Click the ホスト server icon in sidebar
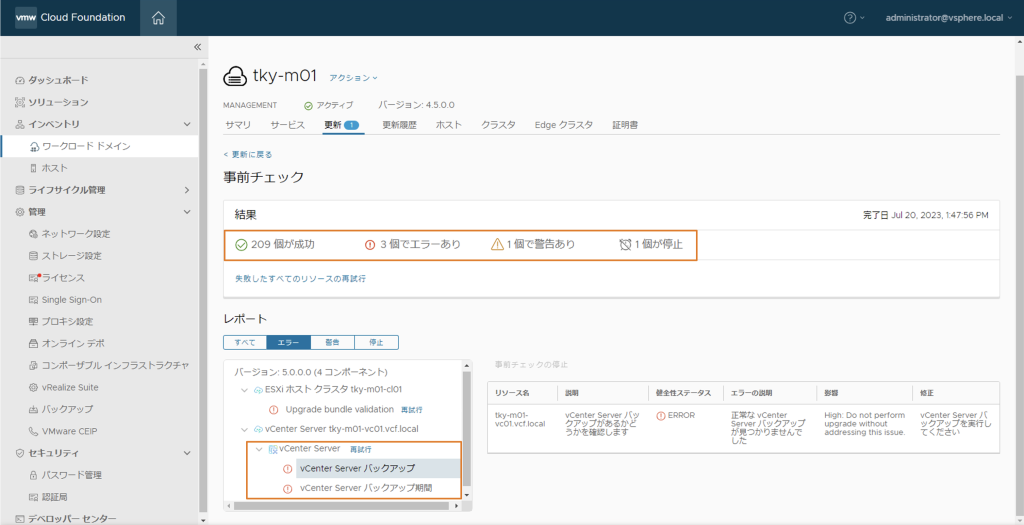1024x525 pixels. [x=33, y=168]
